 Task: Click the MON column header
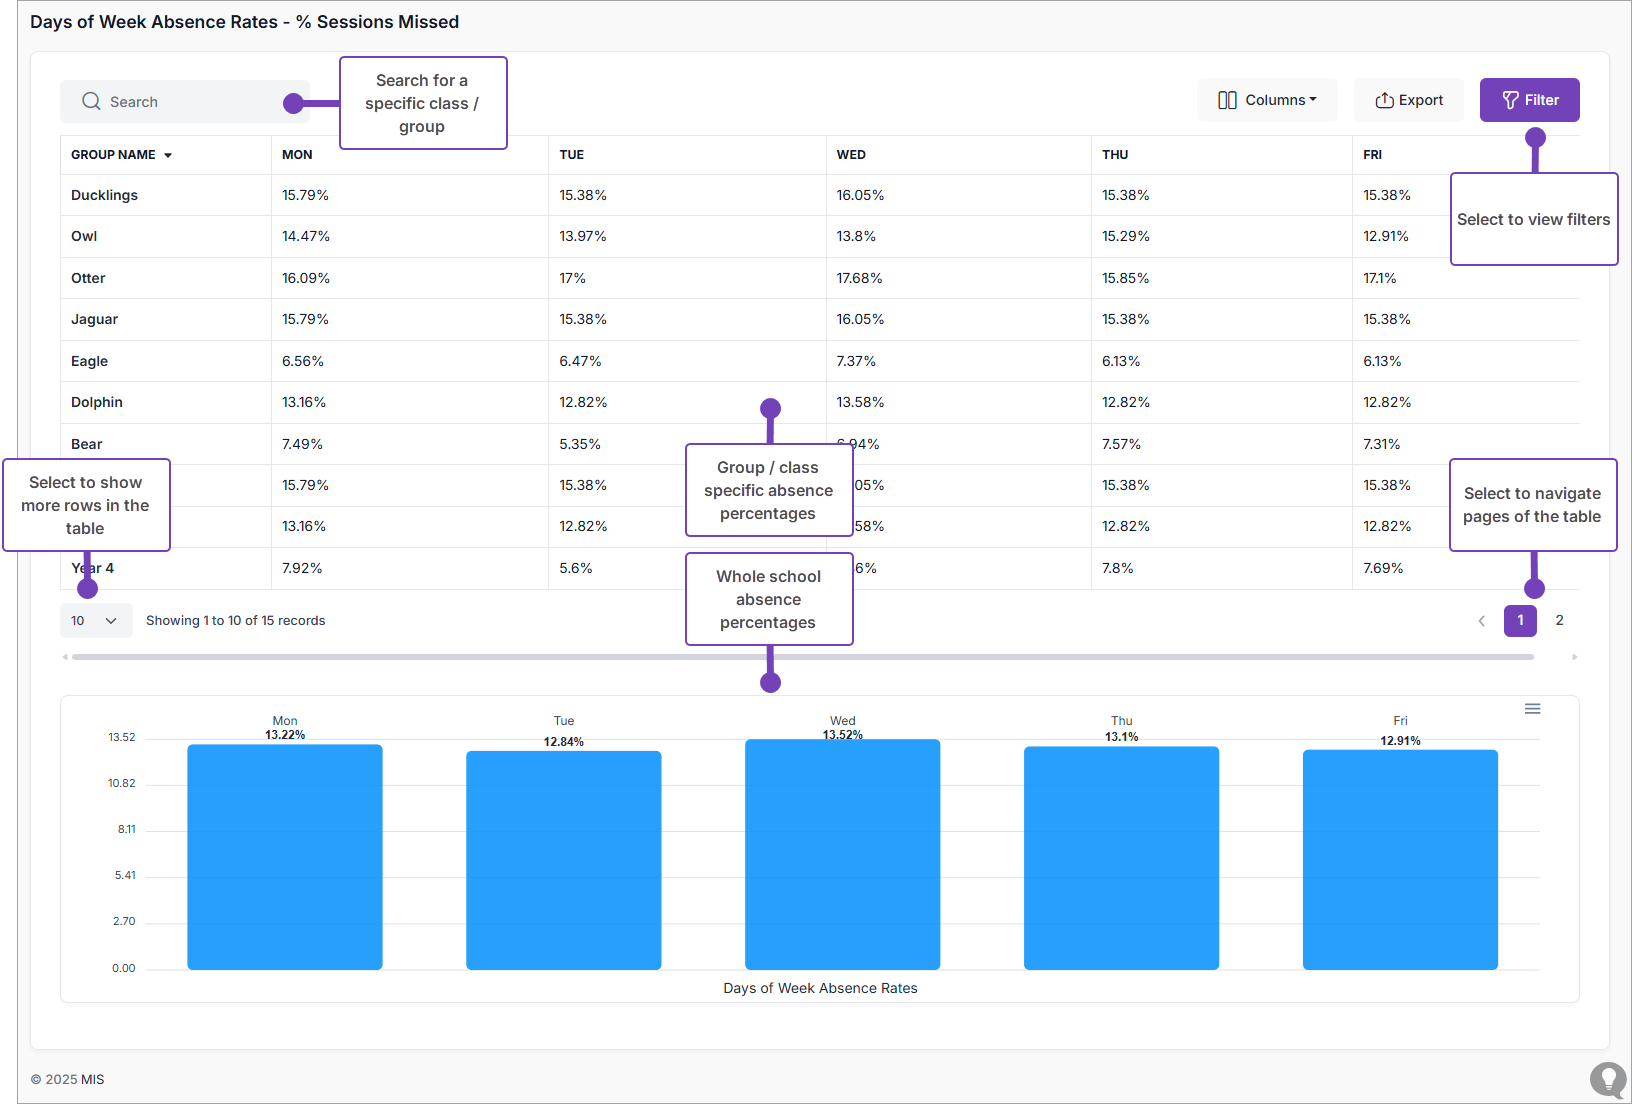click(297, 155)
